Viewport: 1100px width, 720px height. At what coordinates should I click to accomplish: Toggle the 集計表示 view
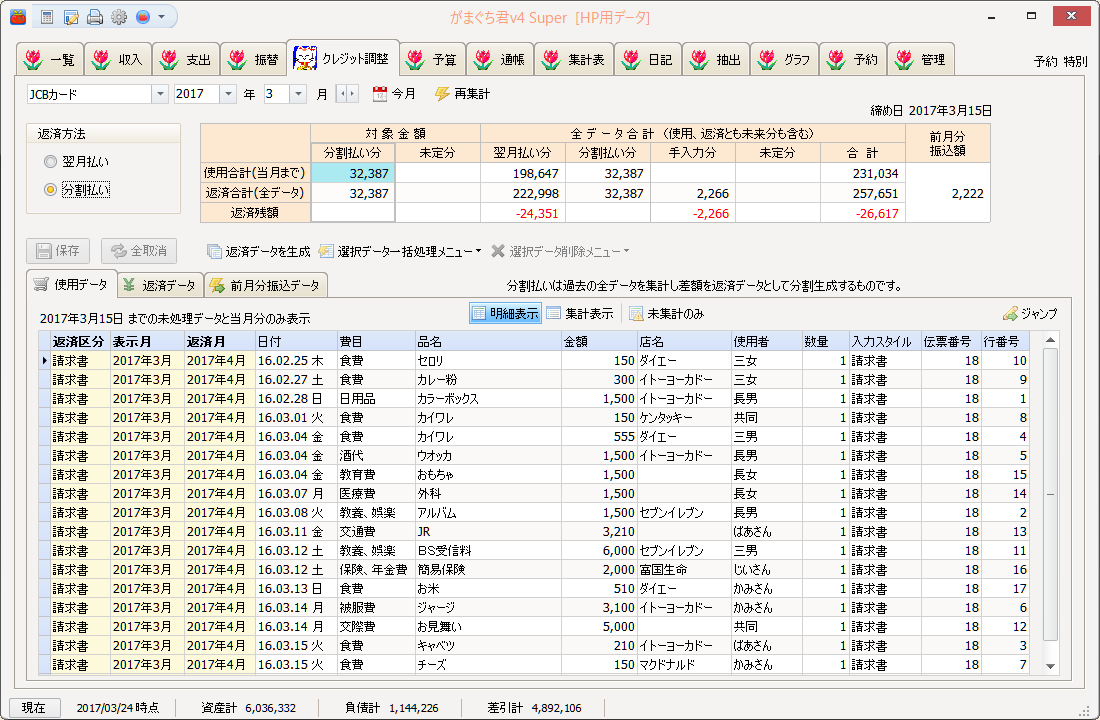580,314
